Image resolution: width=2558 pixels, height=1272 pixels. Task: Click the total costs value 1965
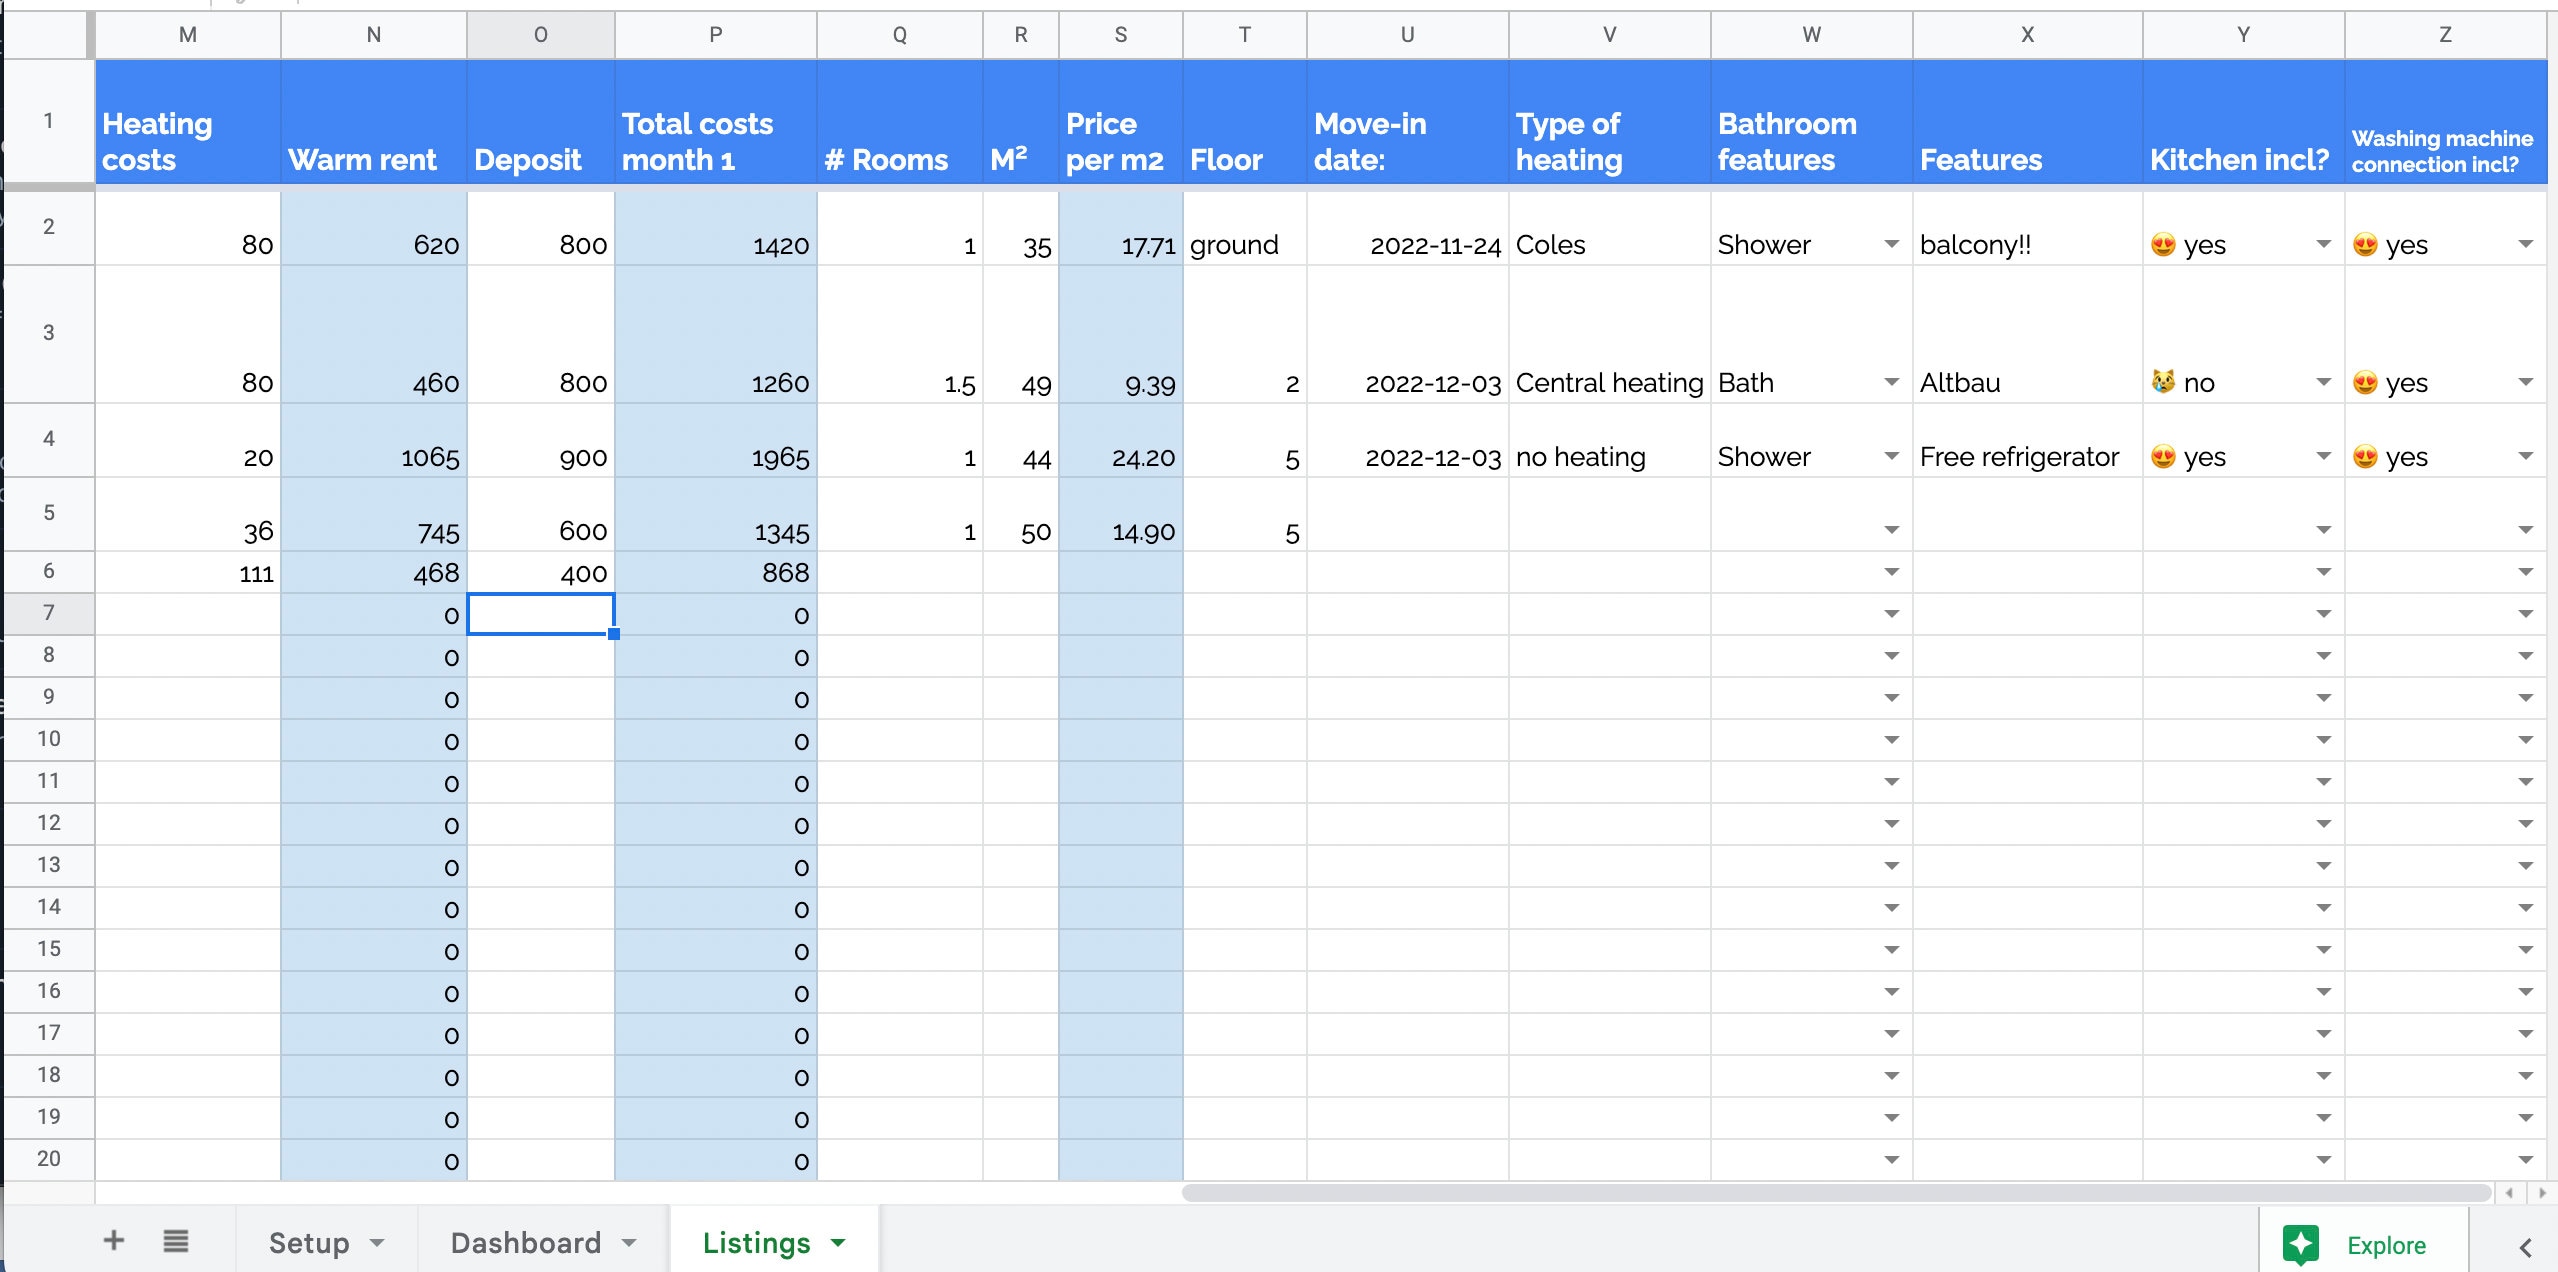tap(716, 440)
